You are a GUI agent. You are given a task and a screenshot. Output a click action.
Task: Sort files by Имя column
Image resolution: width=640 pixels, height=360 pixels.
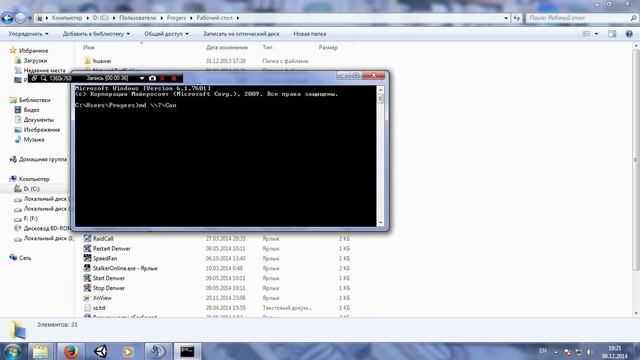(89, 47)
